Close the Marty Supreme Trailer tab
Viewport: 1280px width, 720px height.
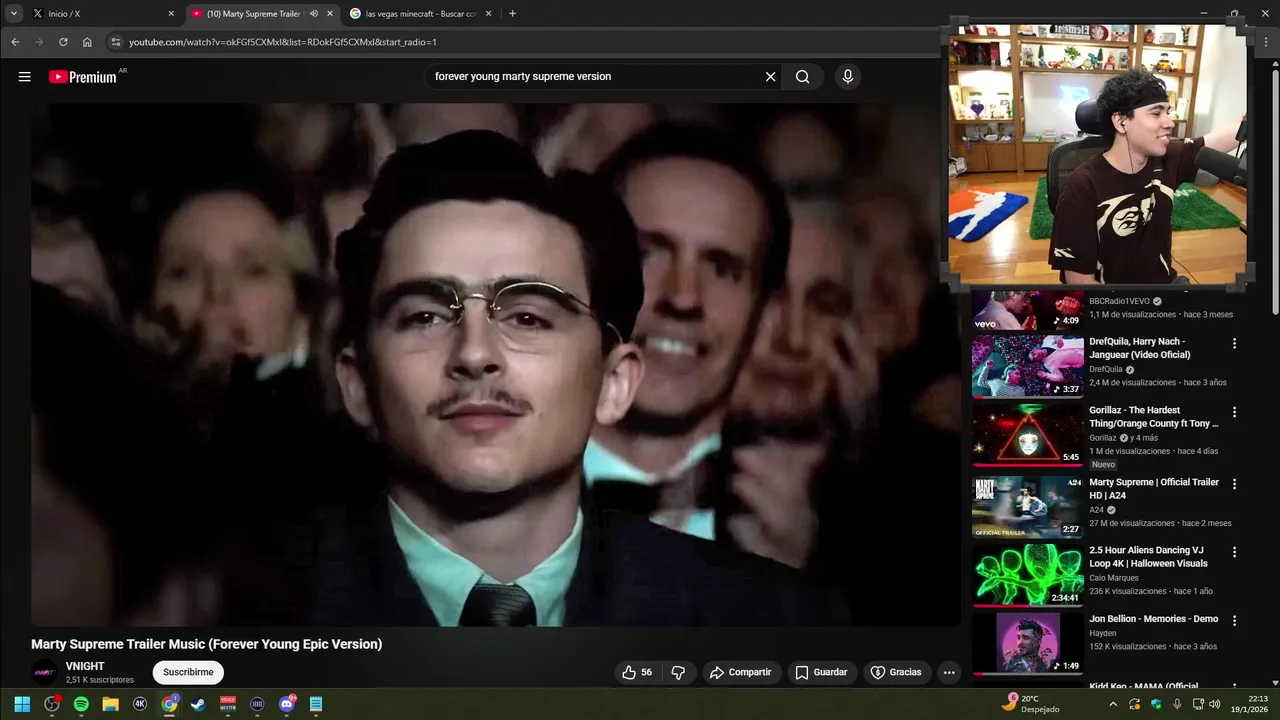[x=330, y=14]
